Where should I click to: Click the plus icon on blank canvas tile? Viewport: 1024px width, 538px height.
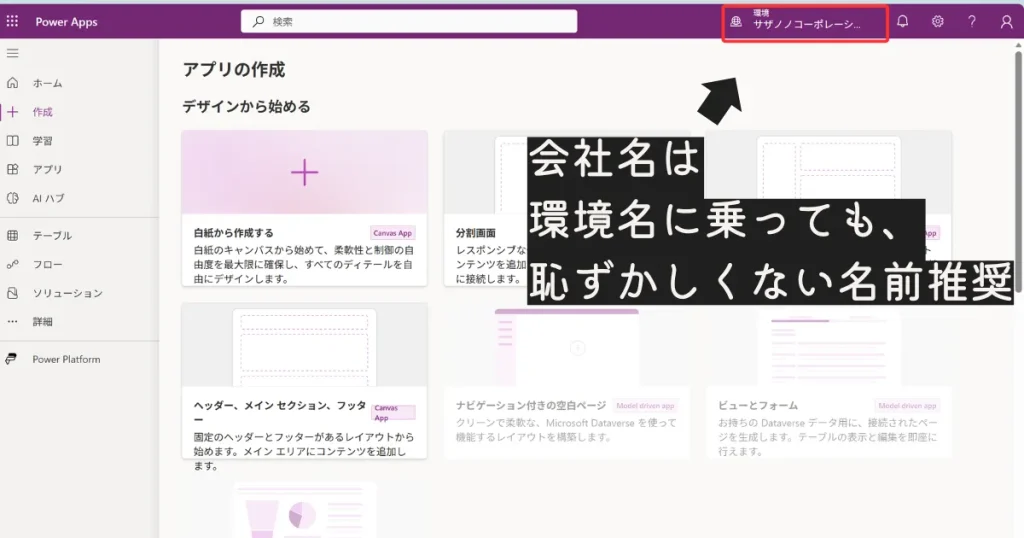pyautogui.click(x=304, y=173)
